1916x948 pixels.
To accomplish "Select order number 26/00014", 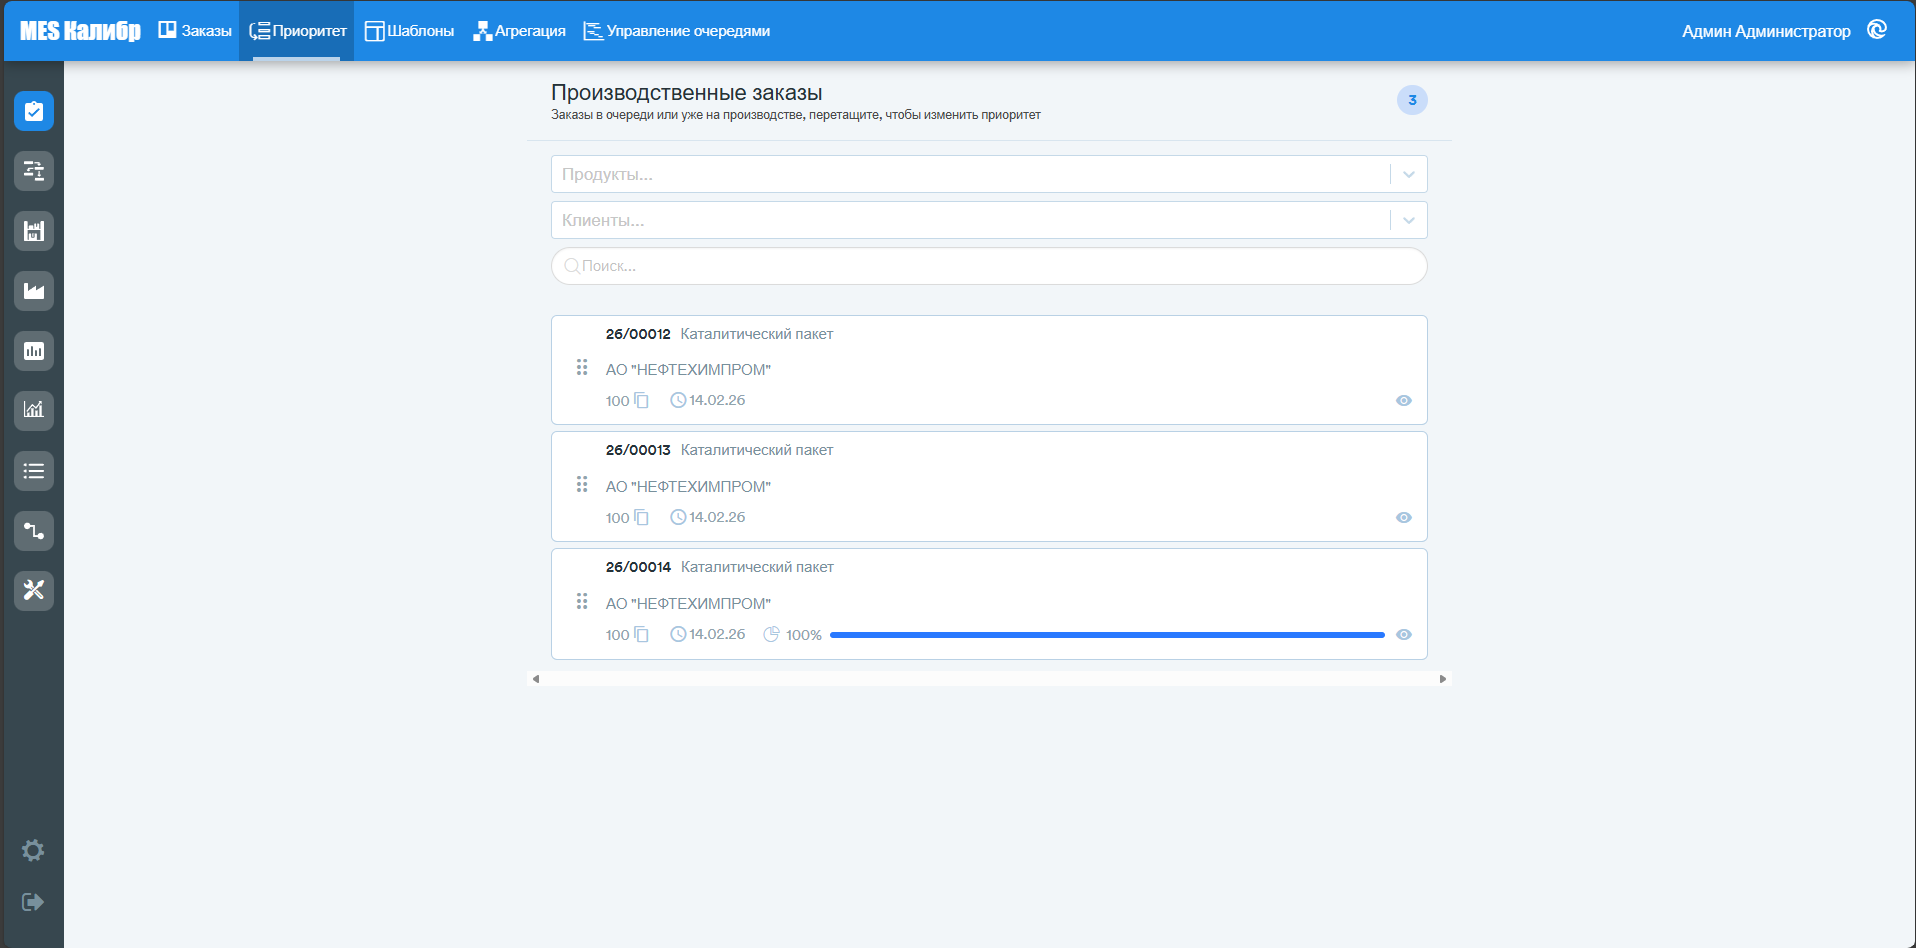I will 638,567.
